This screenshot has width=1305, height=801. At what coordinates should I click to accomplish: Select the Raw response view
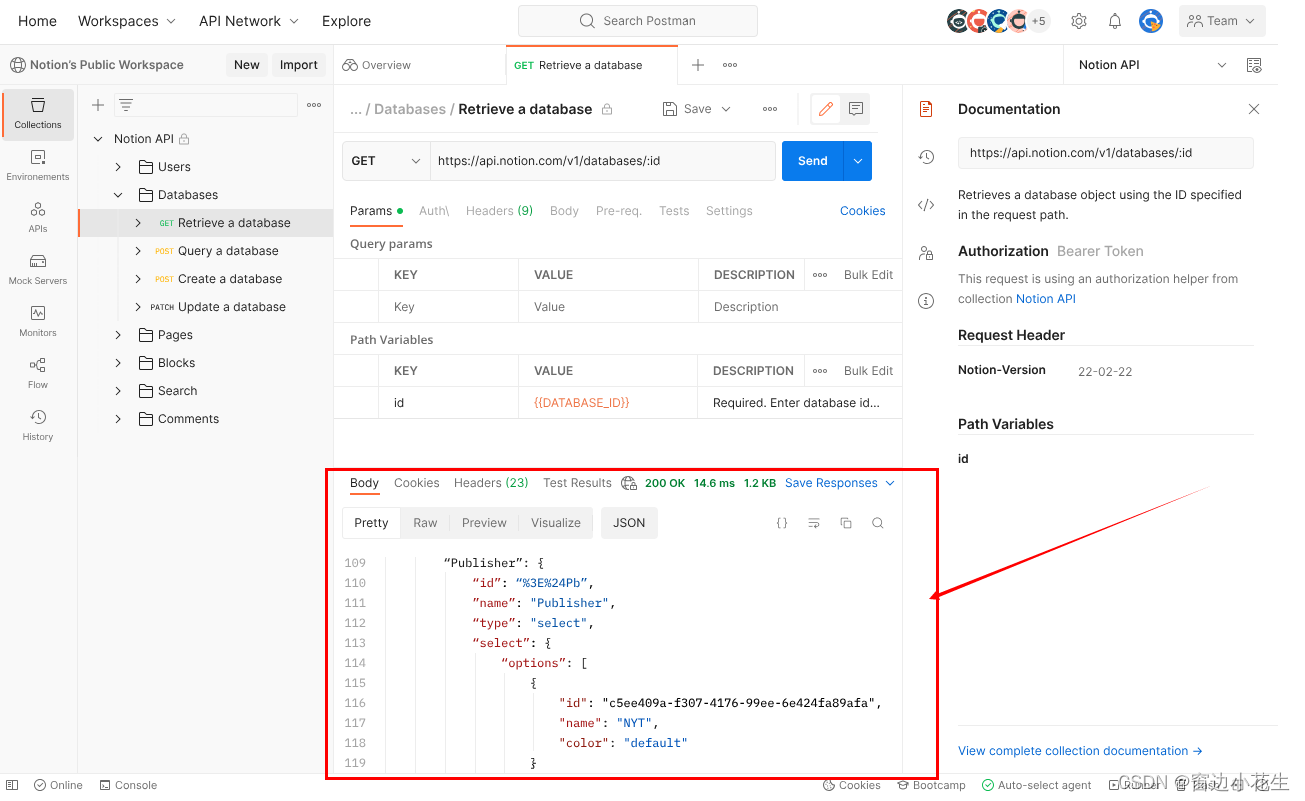(x=425, y=523)
